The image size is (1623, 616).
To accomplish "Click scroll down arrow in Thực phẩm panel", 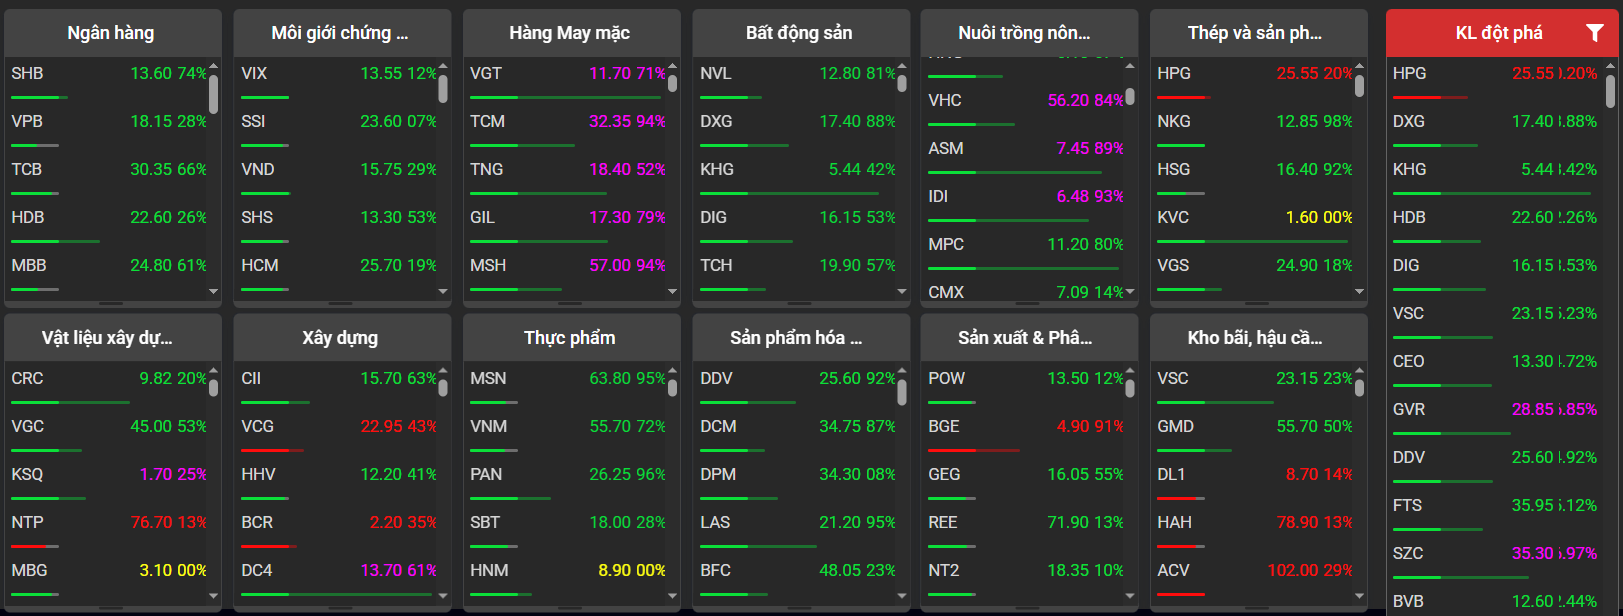I will click(672, 596).
